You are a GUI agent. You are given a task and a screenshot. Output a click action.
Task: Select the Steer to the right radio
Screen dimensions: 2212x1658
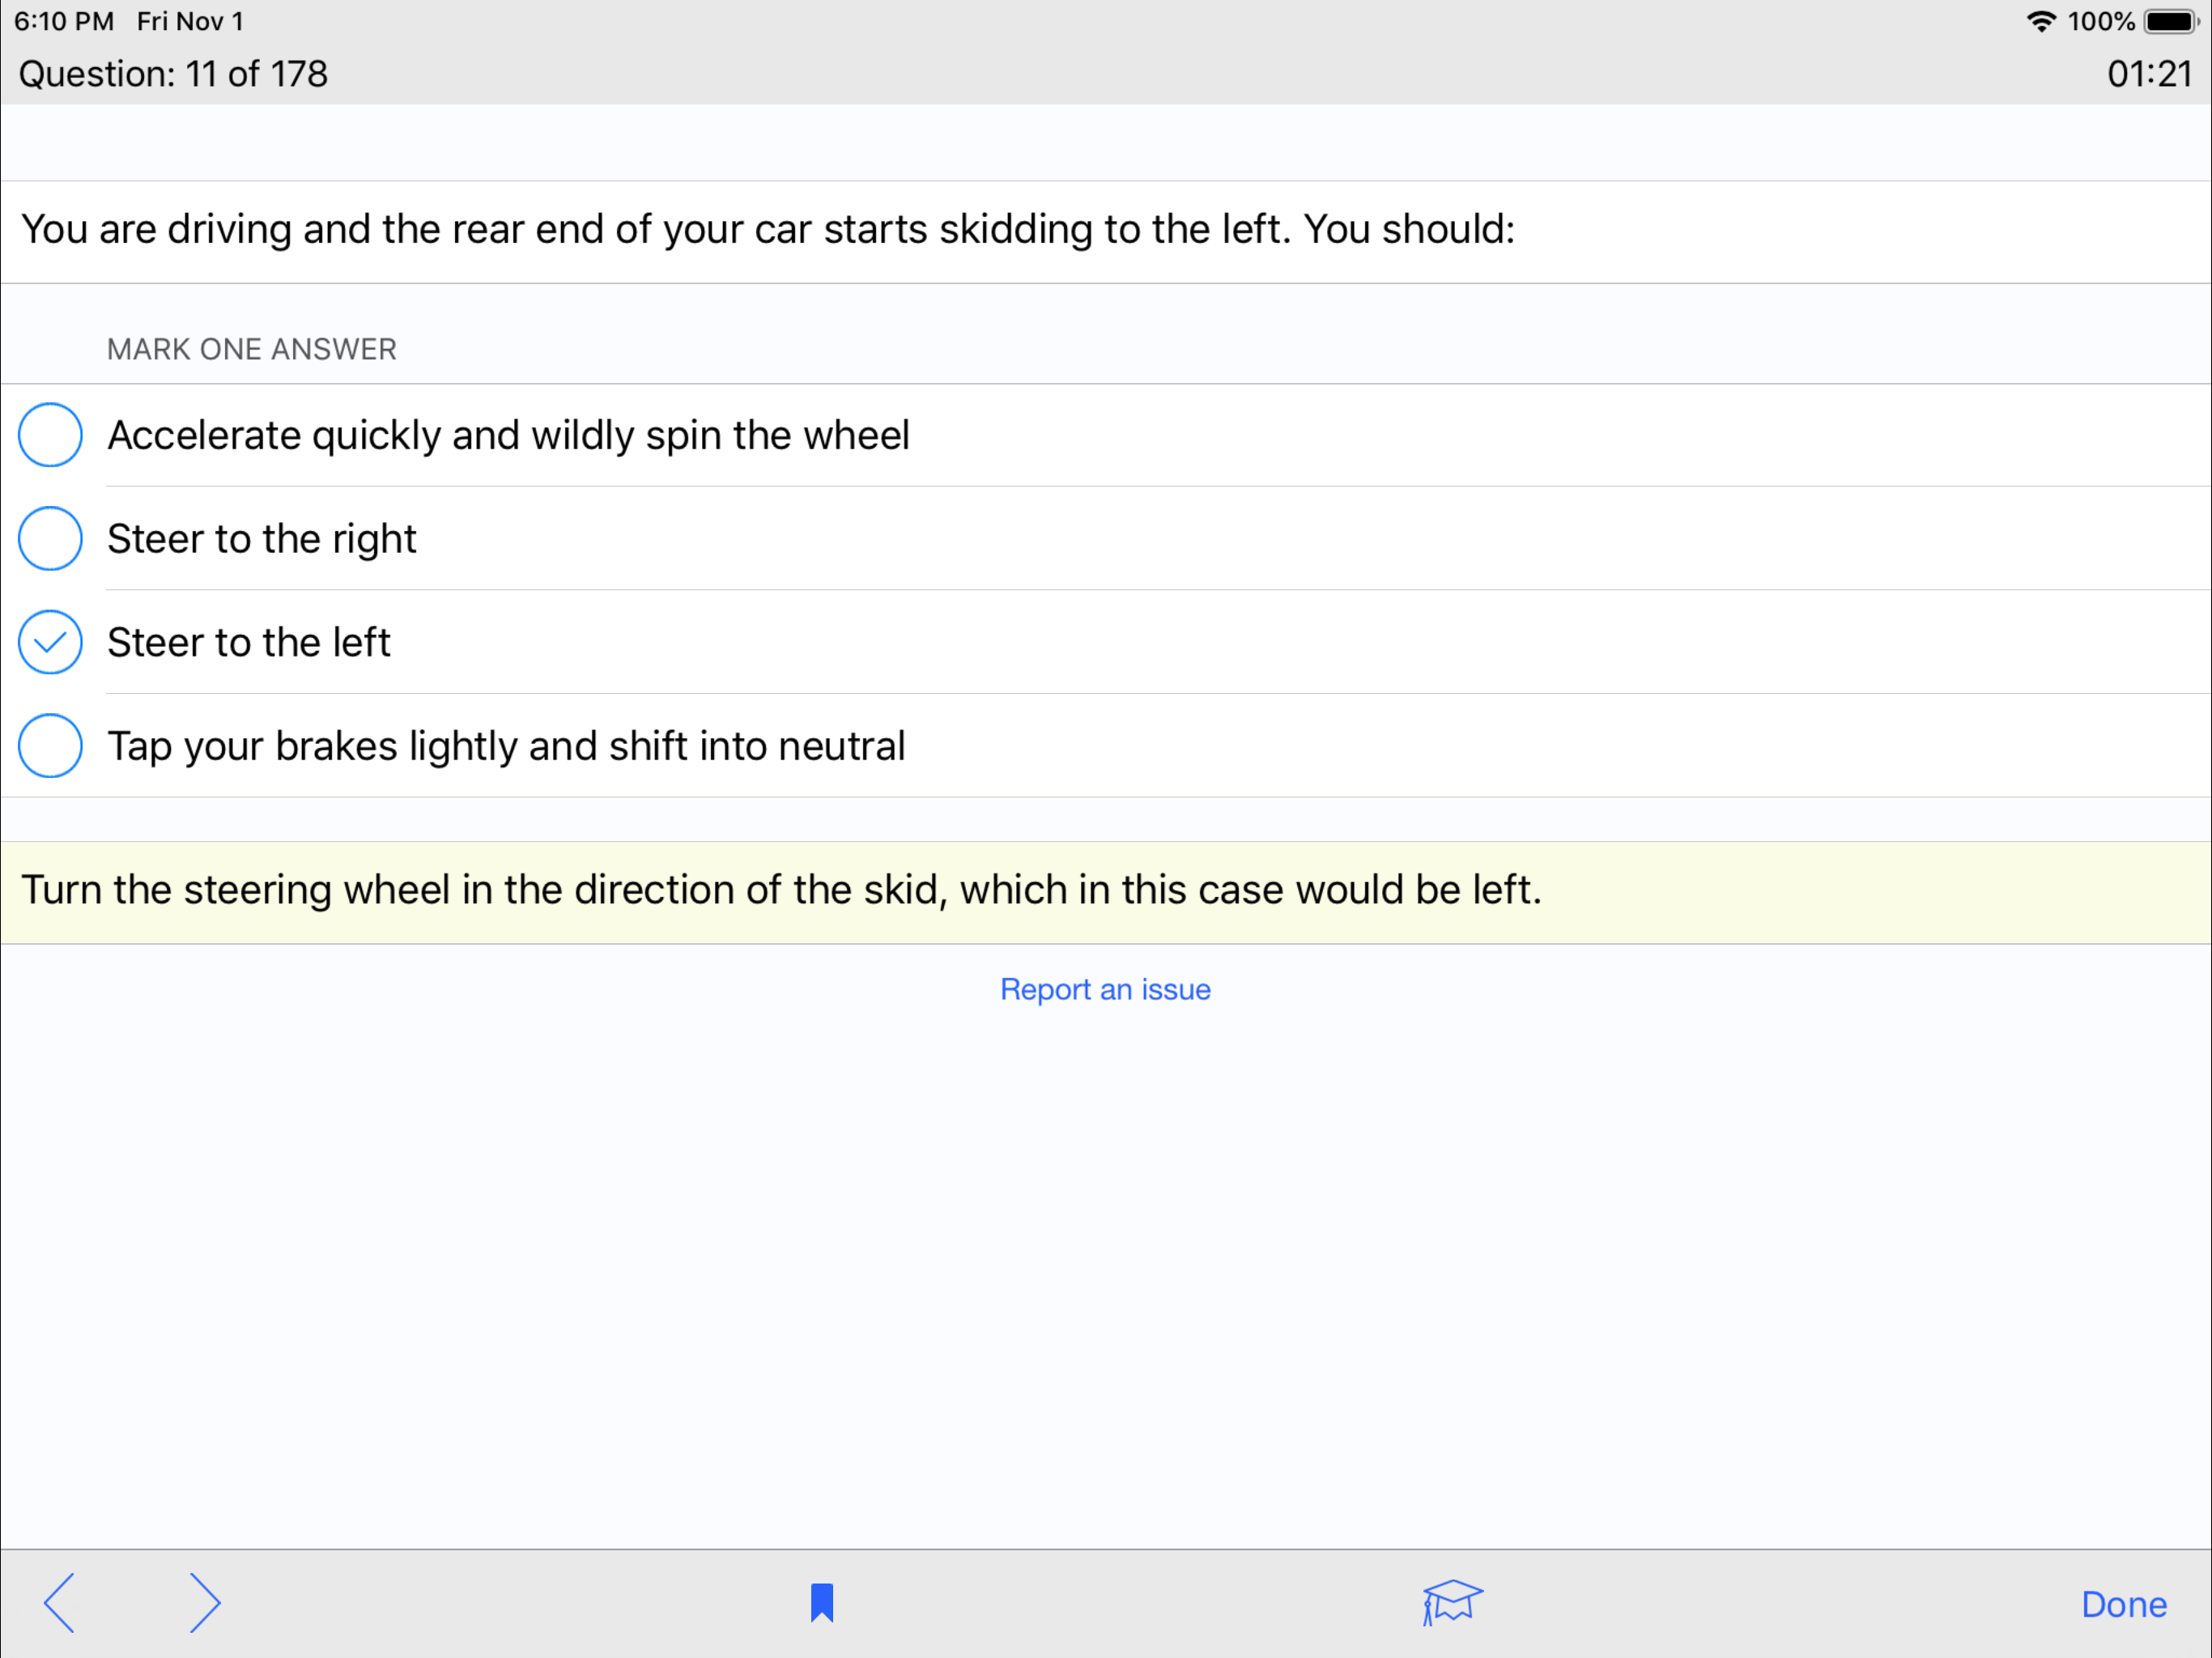pyautogui.click(x=50, y=539)
